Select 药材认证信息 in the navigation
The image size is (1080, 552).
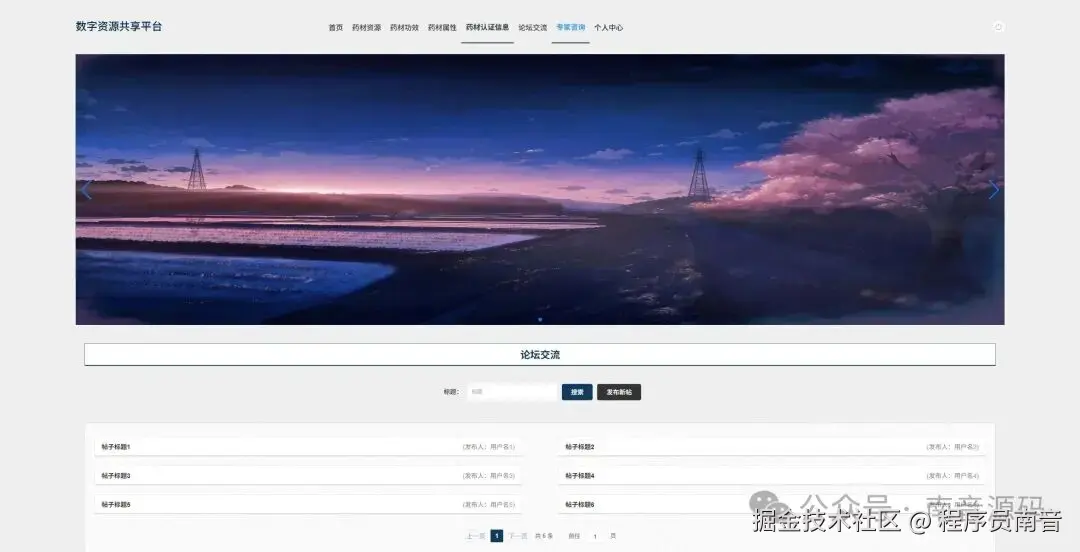pyautogui.click(x=487, y=28)
